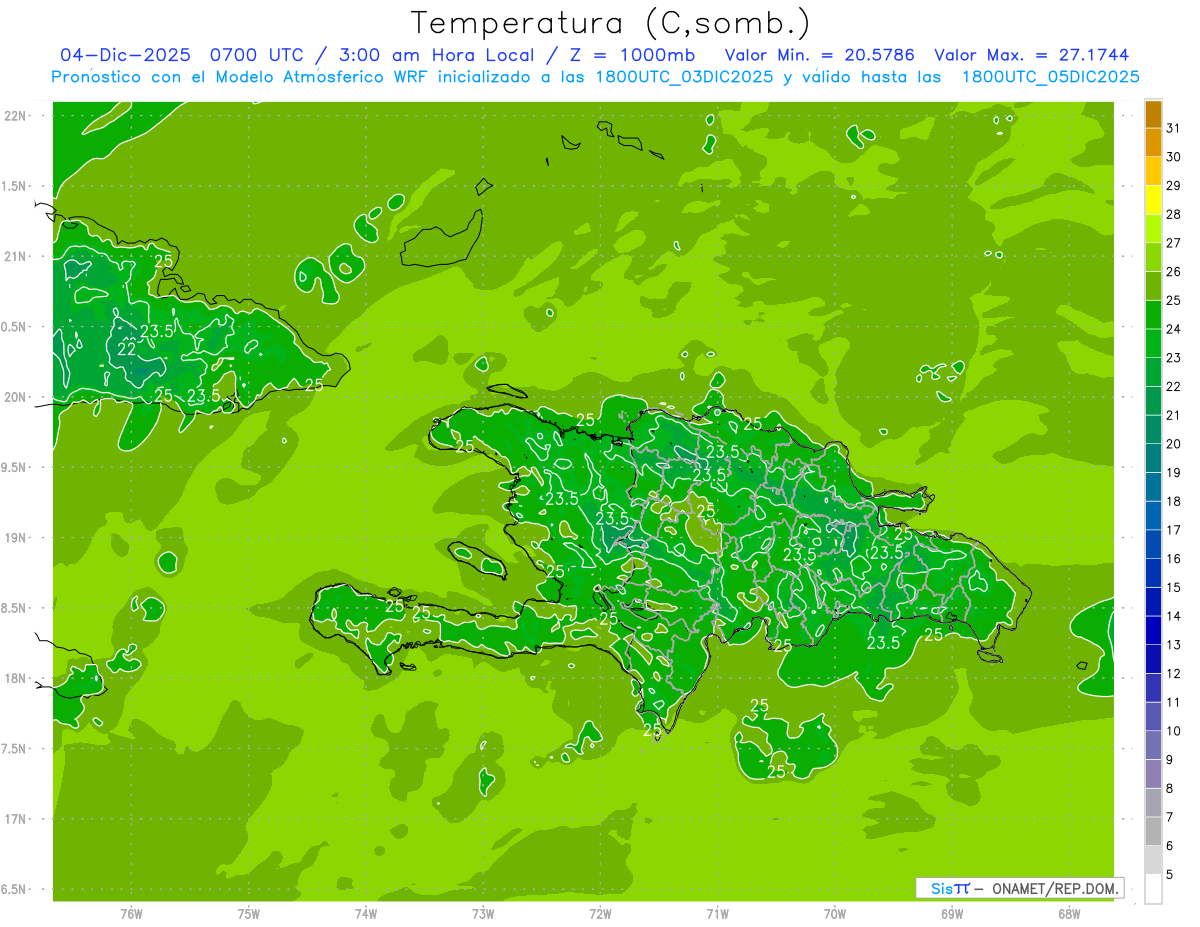Click the "73W" longitude axis label

point(483,913)
